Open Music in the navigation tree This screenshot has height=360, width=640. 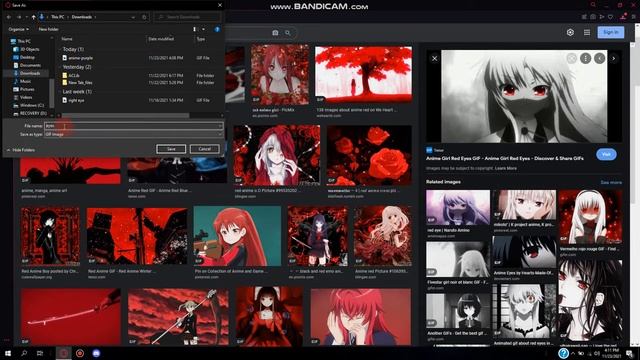[22, 81]
